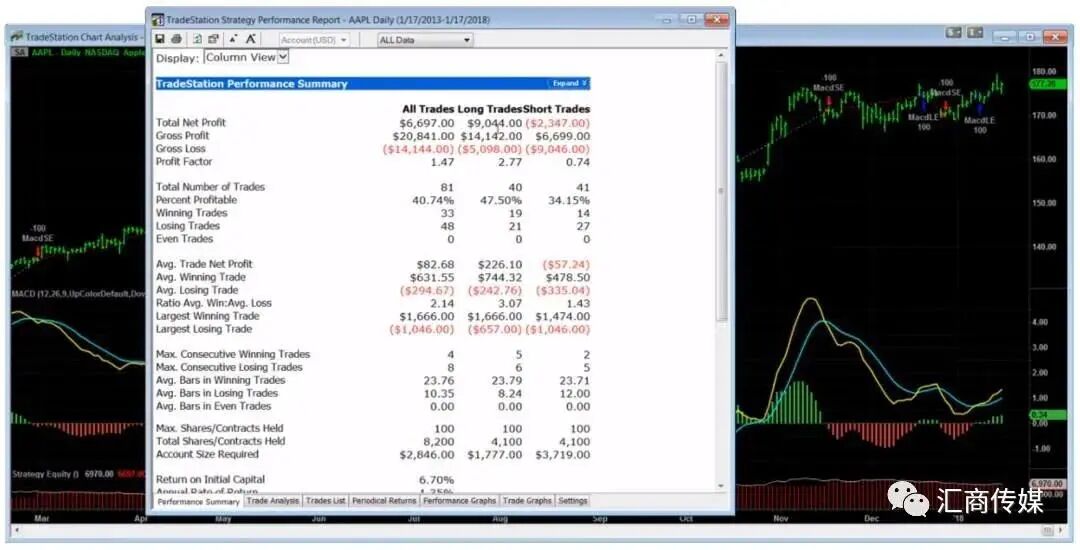Select the Long Trades column header
Screen dimensions: 1080x550
point(490,109)
